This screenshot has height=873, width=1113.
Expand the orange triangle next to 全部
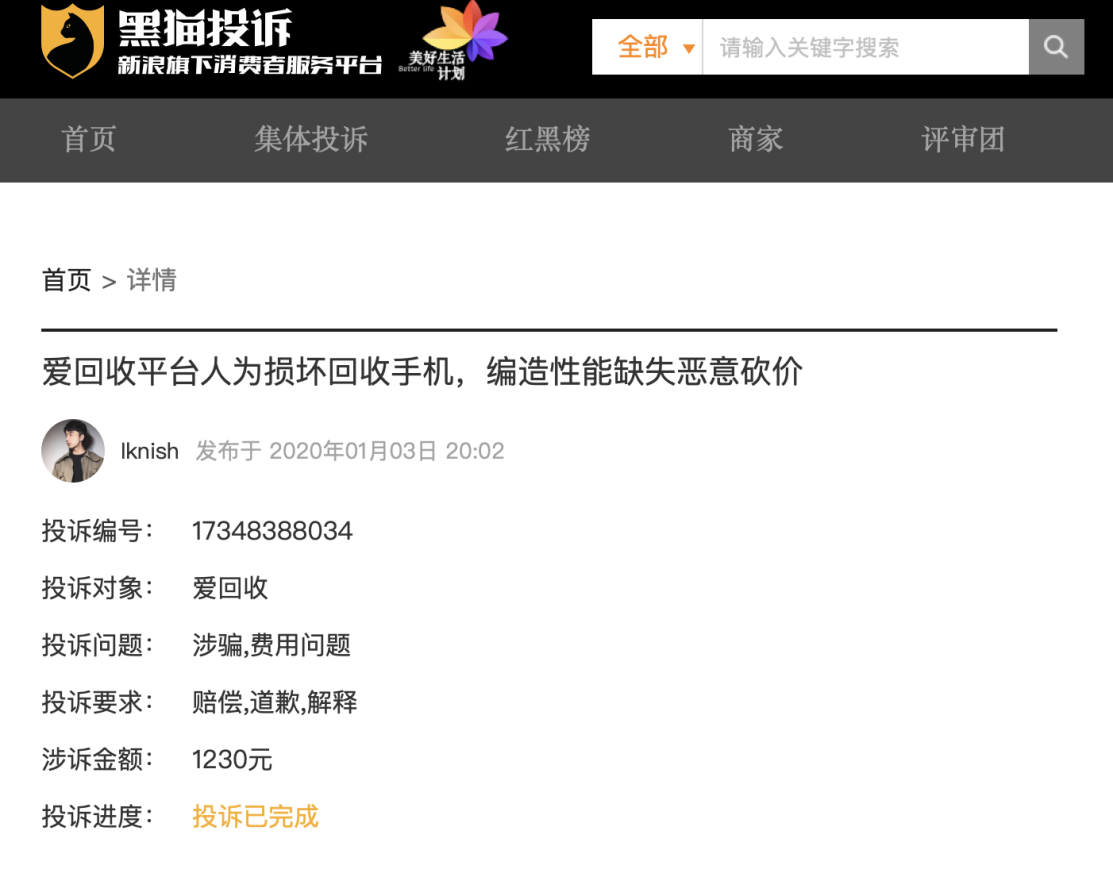click(687, 47)
